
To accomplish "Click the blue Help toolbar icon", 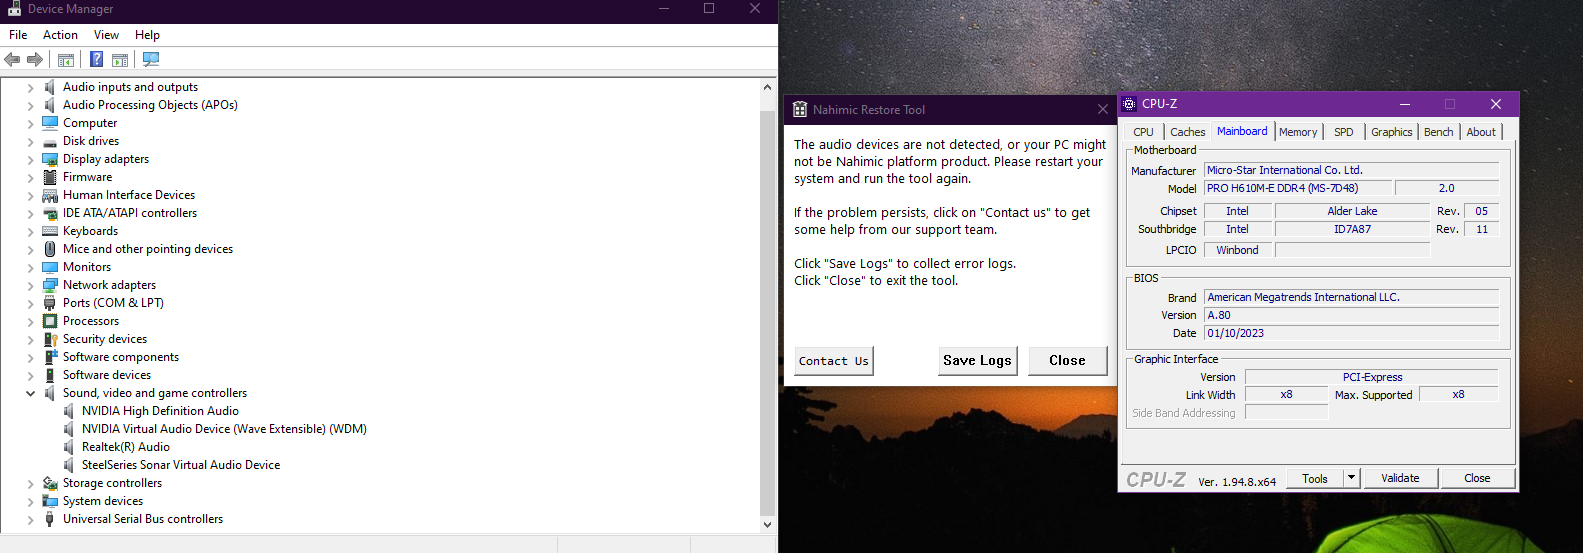I will (96, 60).
